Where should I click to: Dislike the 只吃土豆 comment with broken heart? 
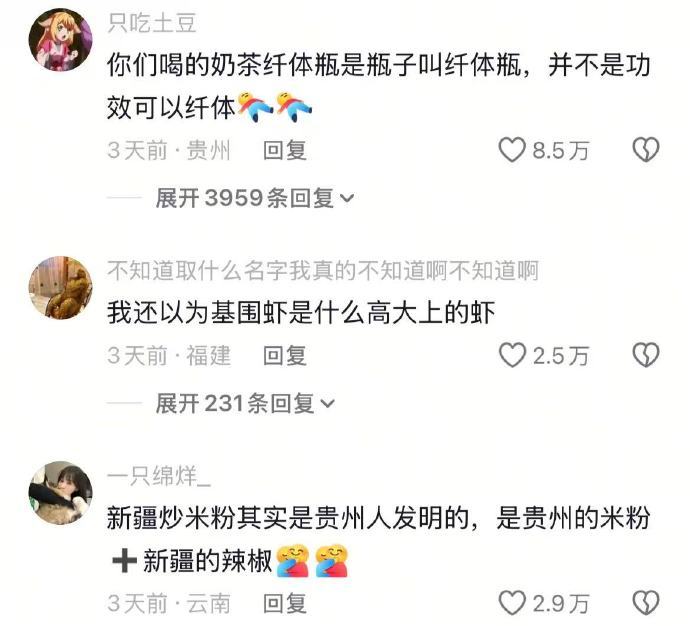[x=646, y=150]
